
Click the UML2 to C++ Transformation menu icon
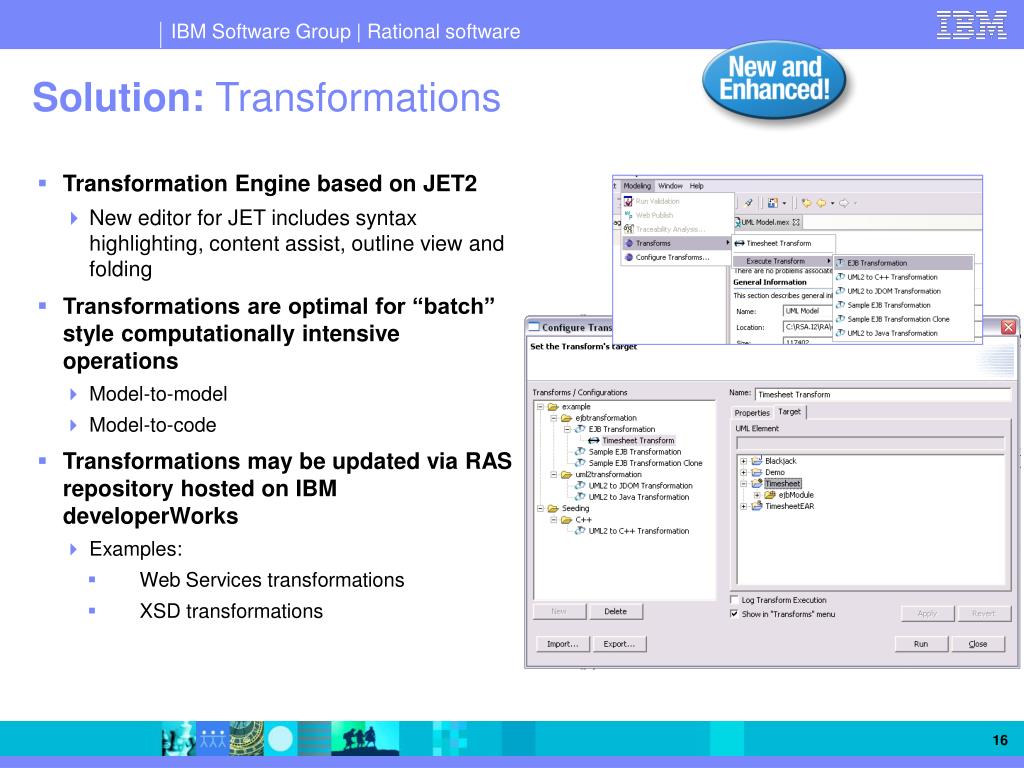841,277
